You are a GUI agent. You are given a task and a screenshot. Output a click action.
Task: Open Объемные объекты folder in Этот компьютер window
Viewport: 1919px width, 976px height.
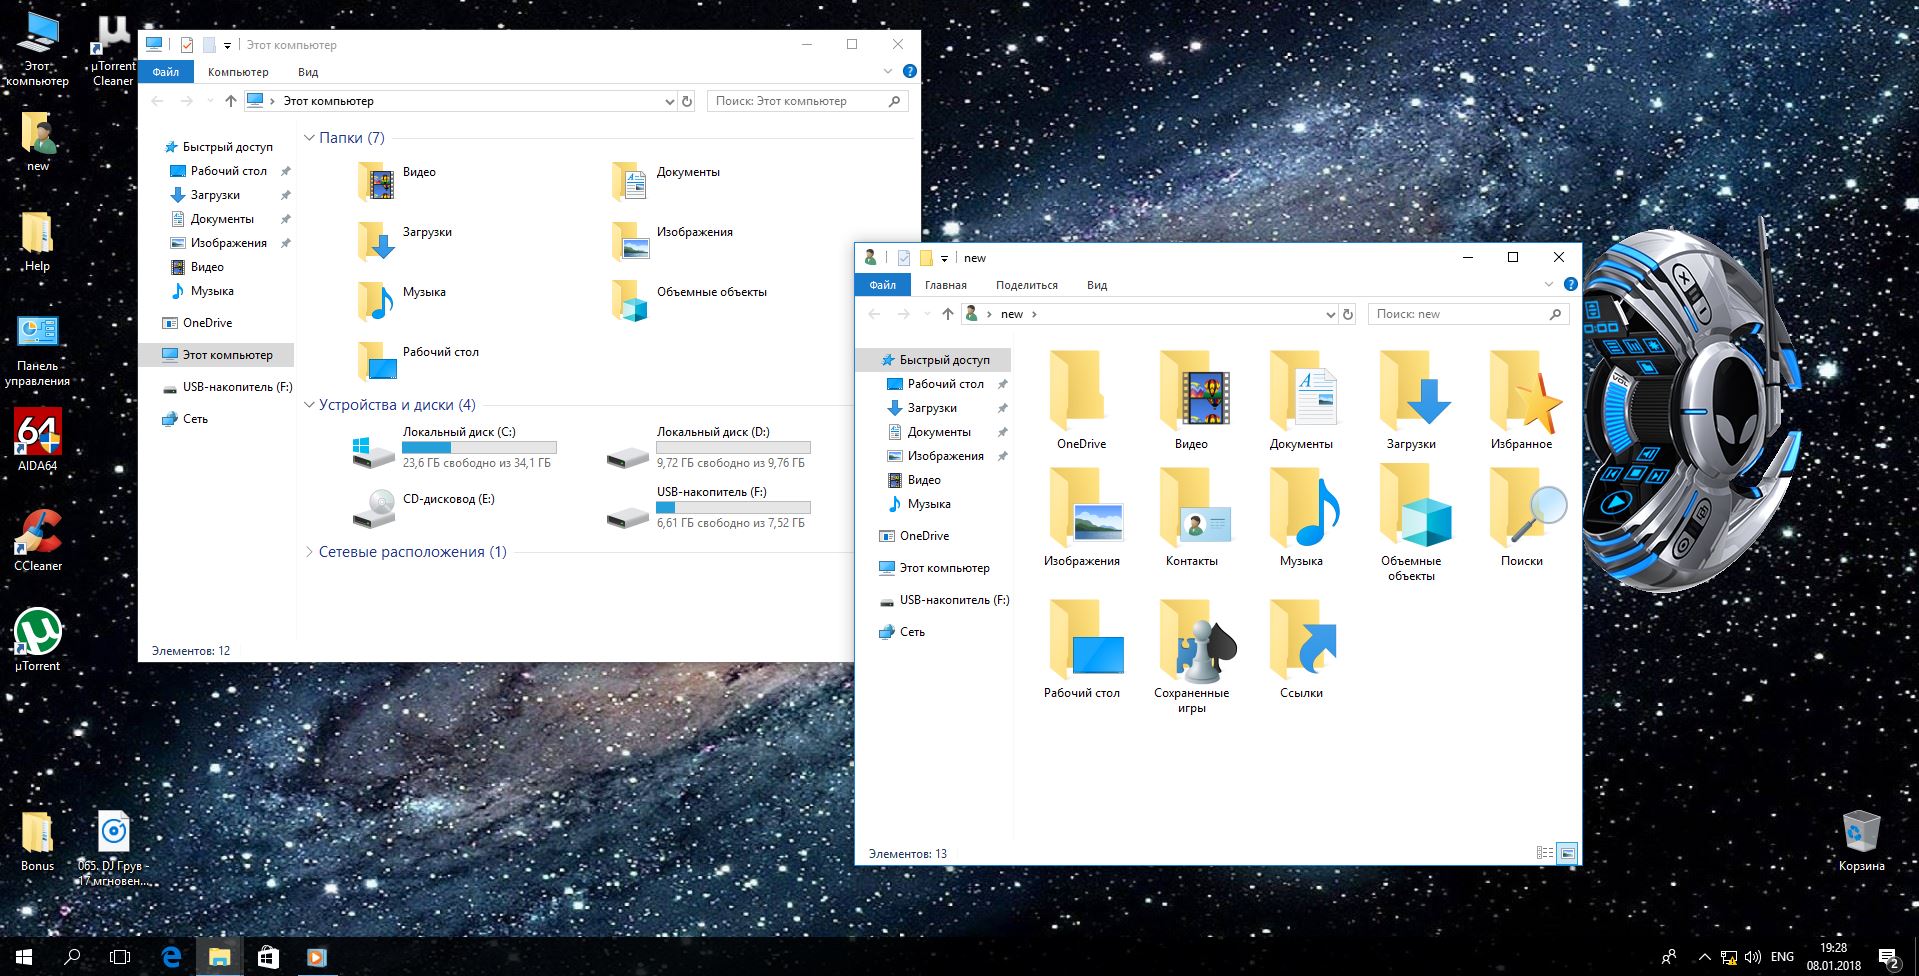[689, 303]
